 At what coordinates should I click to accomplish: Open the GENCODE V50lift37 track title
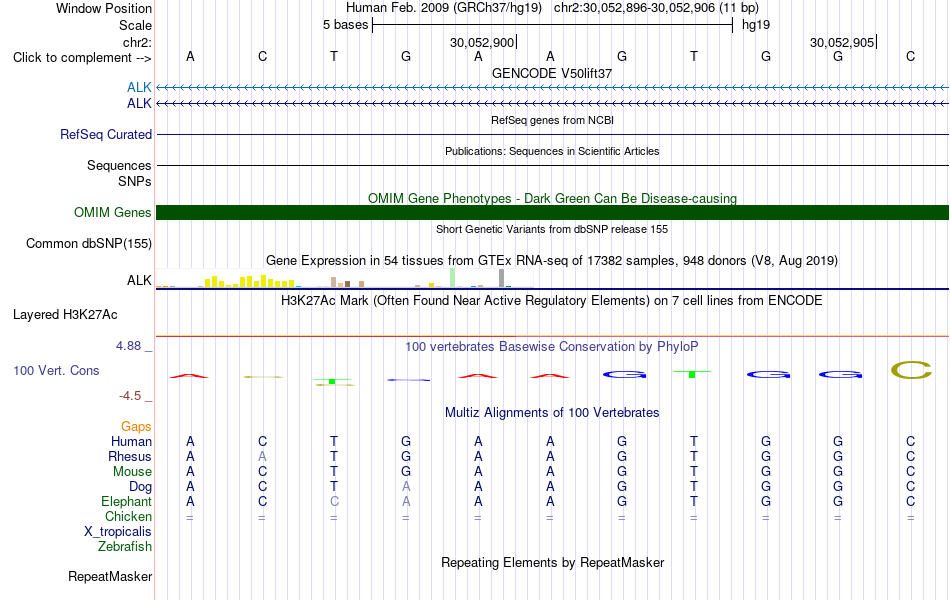tap(552, 73)
